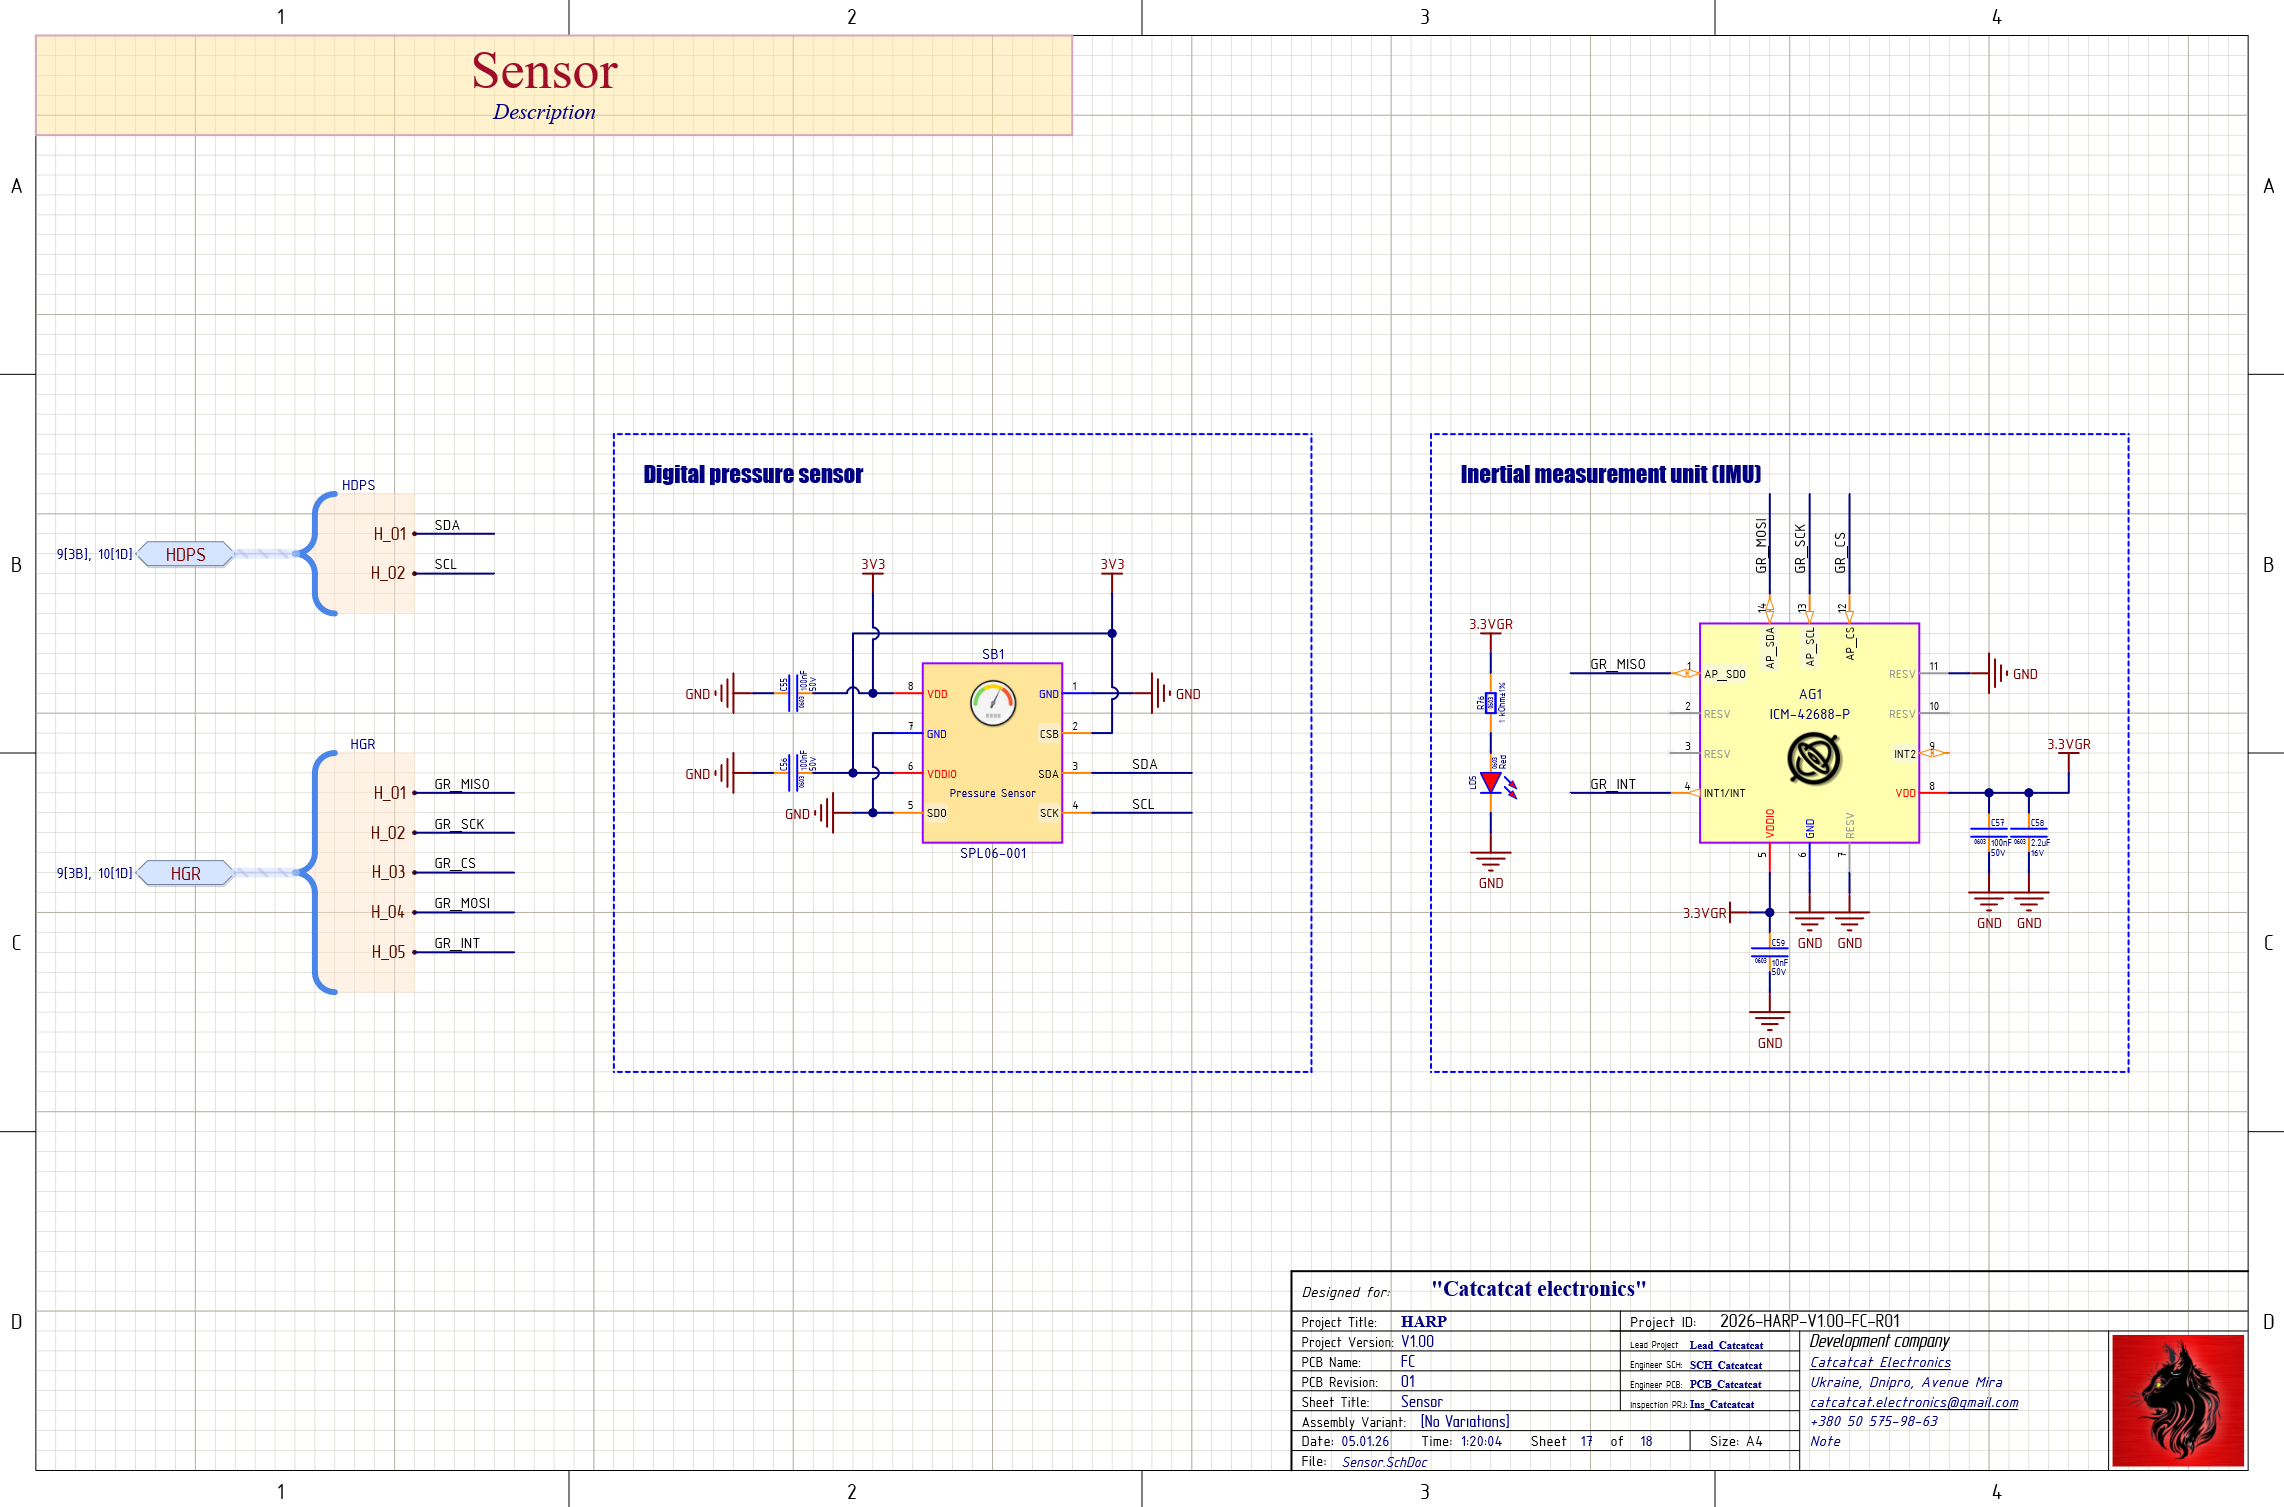Select the H_05 harness entry
Viewport: 2284px width, 1507px height.
tap(388, 952)
